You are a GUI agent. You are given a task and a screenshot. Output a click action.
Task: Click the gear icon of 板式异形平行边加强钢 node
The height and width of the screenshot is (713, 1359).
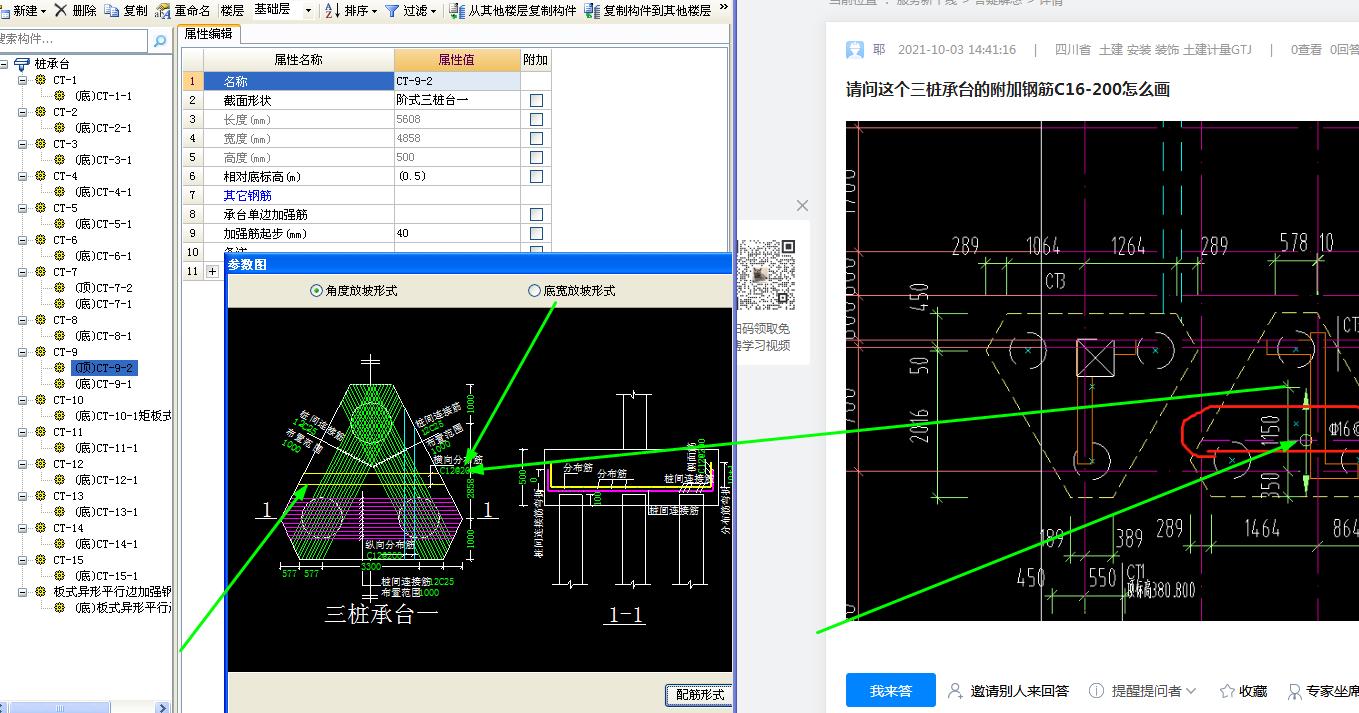[40, 592]
